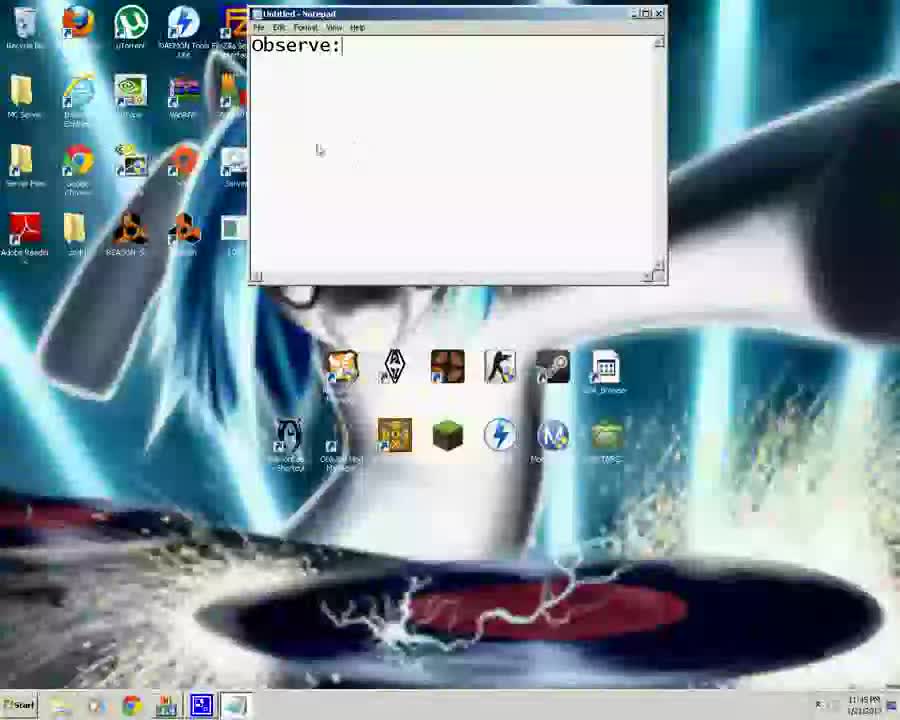Image resolution: width=900 pixels, height=720 pixels.
Task: Launch the uTorrent desktop icon
Action: pyautogui.click(x=130, y=23)
